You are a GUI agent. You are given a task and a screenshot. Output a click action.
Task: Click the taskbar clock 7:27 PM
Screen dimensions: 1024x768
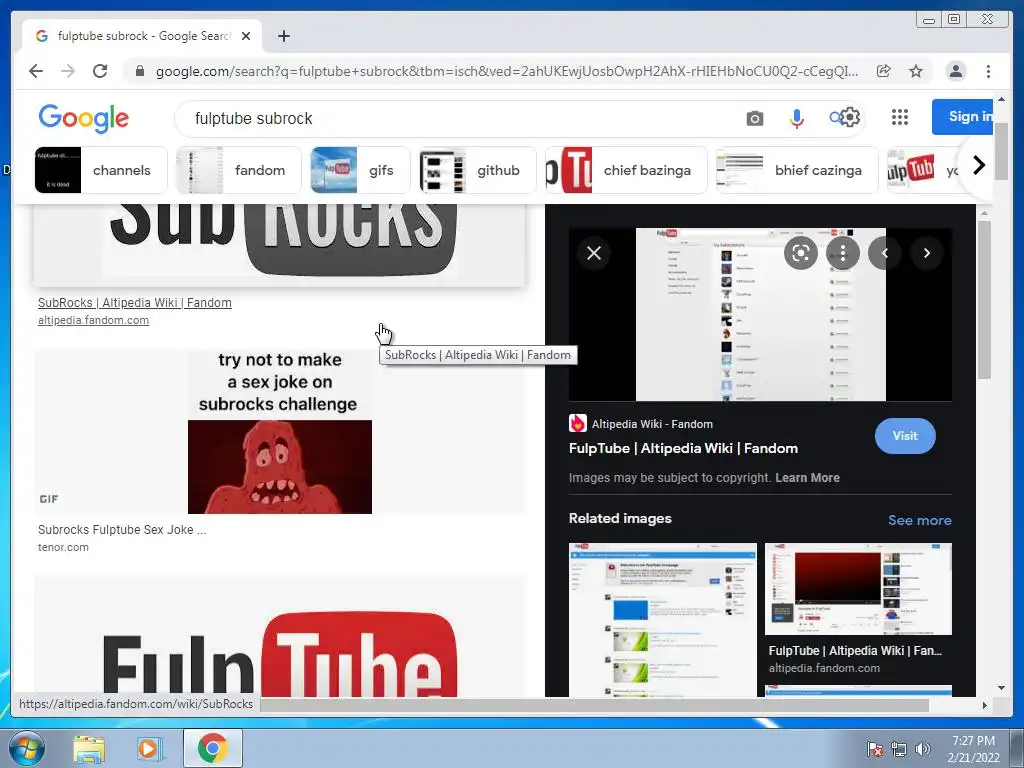point(973,749)
